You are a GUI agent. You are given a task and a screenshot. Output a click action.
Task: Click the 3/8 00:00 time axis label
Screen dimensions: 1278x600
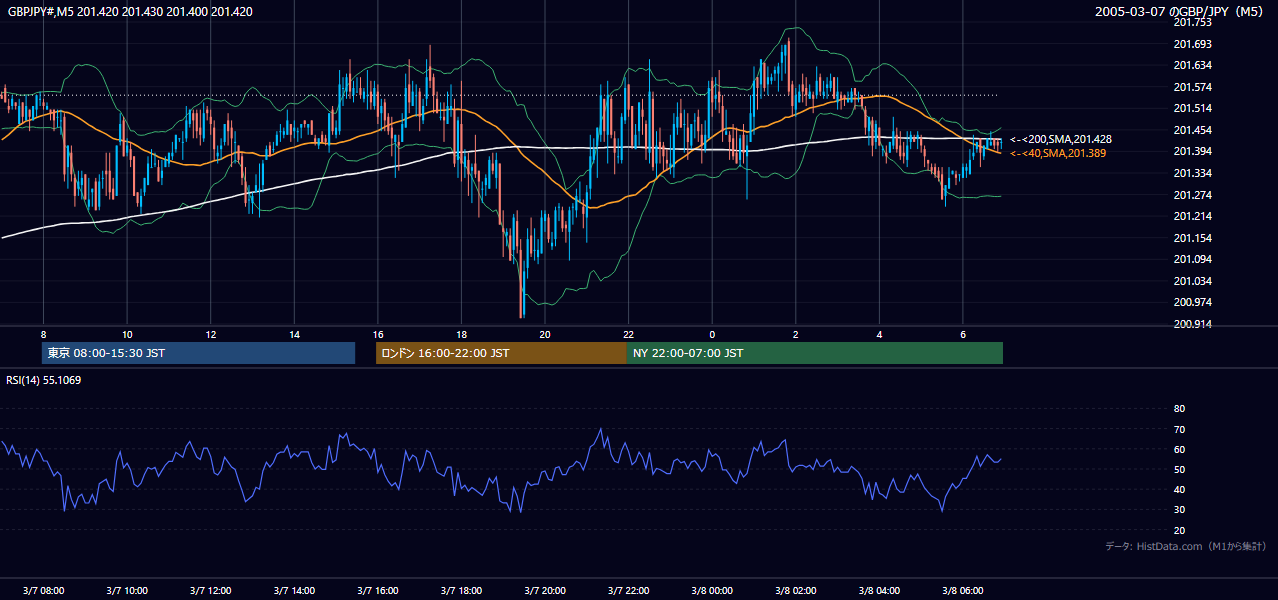[712, 590]
